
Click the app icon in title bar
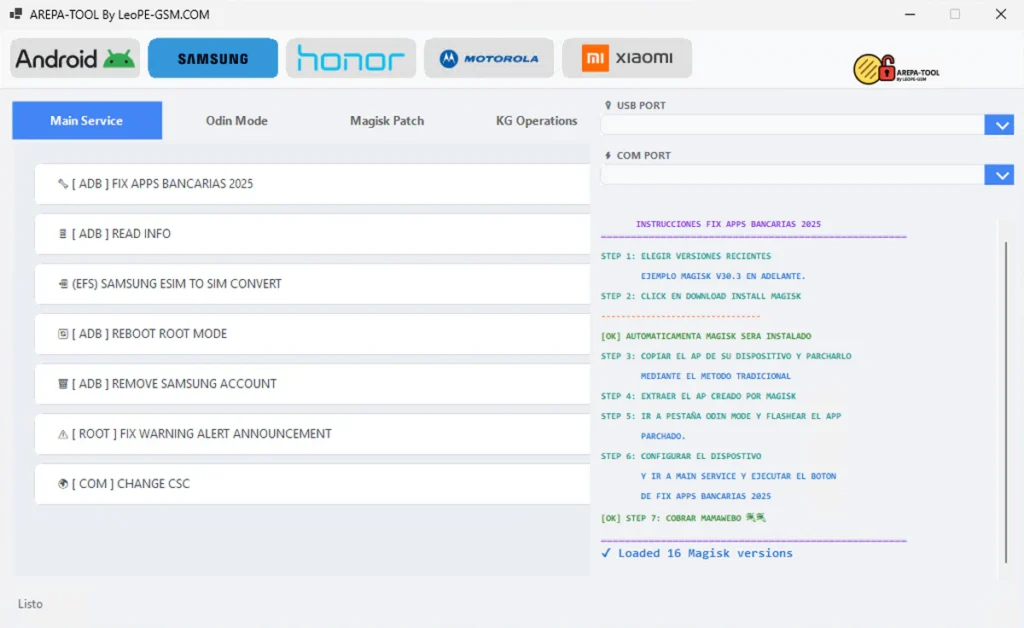click(x=15, y=15)
